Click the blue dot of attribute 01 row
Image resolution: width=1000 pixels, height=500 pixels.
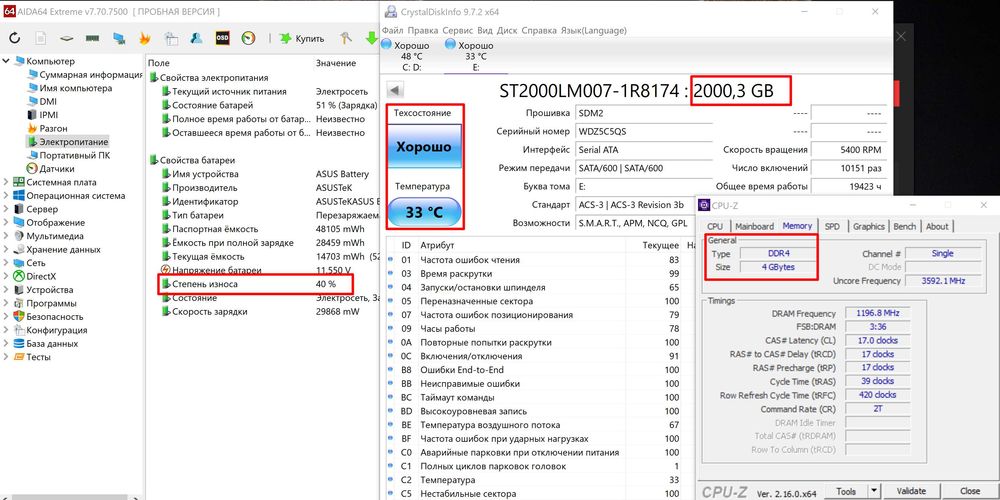[x=390, y=260]
